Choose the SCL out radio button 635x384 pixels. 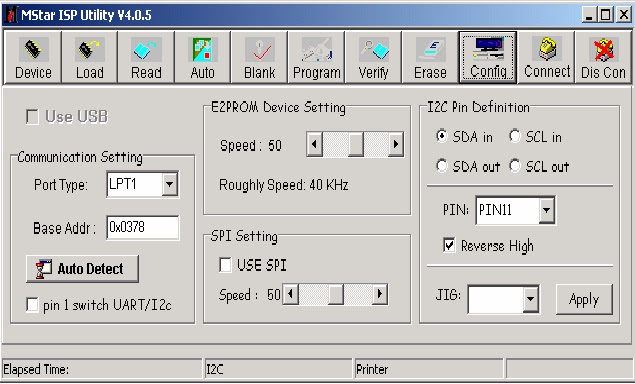[515, 166]
